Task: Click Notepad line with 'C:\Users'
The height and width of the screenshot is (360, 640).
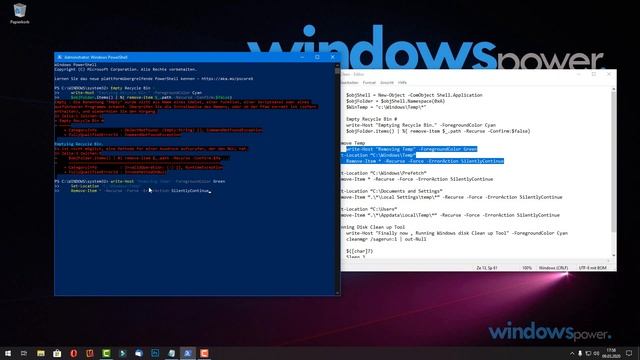Action: pyautogui.click(x=369, y=209)
